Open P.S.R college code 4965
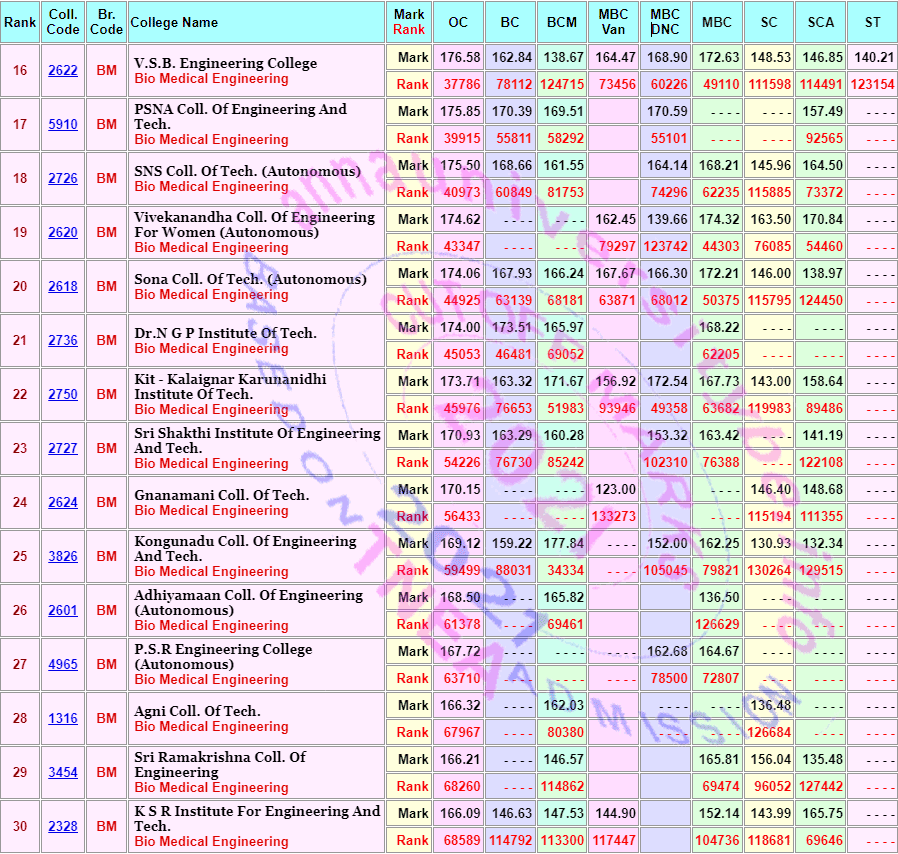Screen dimensions: 898x854 click(x=63, y=664)
